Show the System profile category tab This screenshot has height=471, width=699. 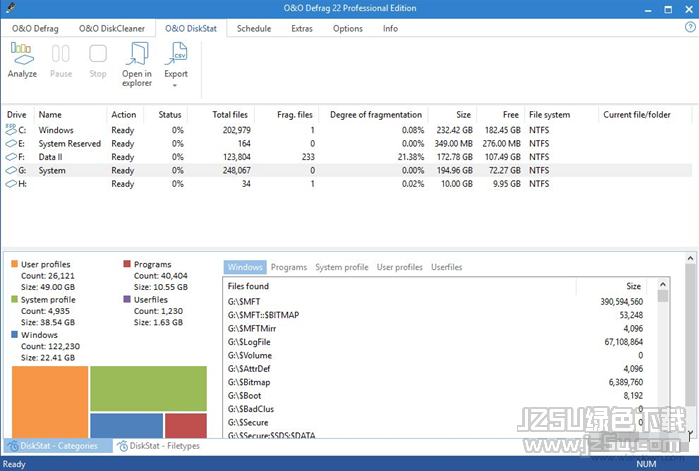pyautogui.click(x=342, y=267)
